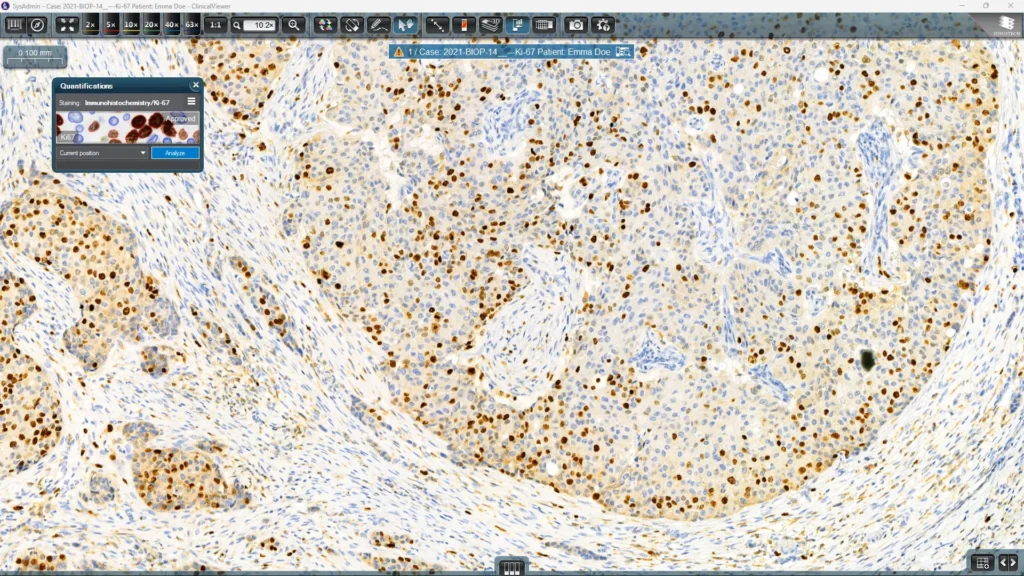Screen dimensions: 1024x576
Task: Open the color adjustment icon
Action: 325,25
